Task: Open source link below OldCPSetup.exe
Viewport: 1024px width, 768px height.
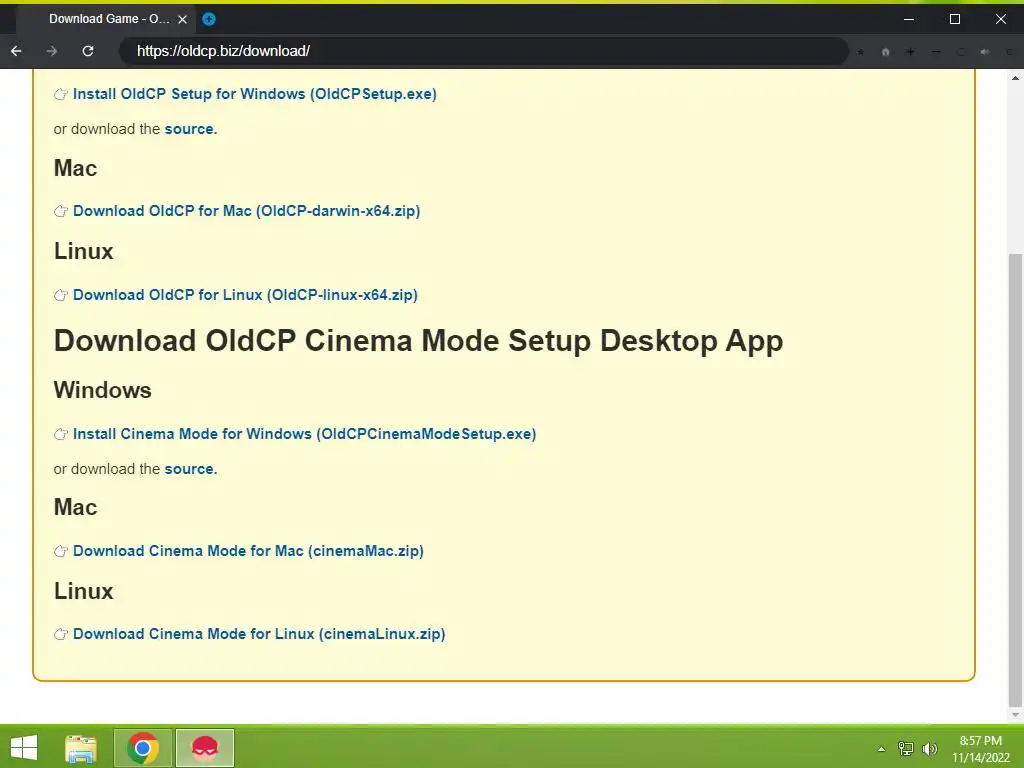Action: pyautogui.click(x=189, y=129)
